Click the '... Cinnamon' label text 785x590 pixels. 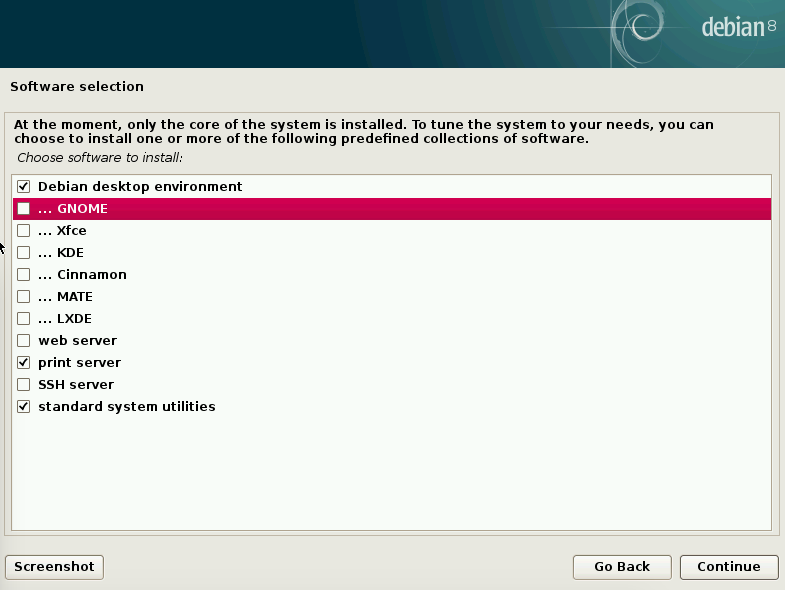tap(82, 275)
